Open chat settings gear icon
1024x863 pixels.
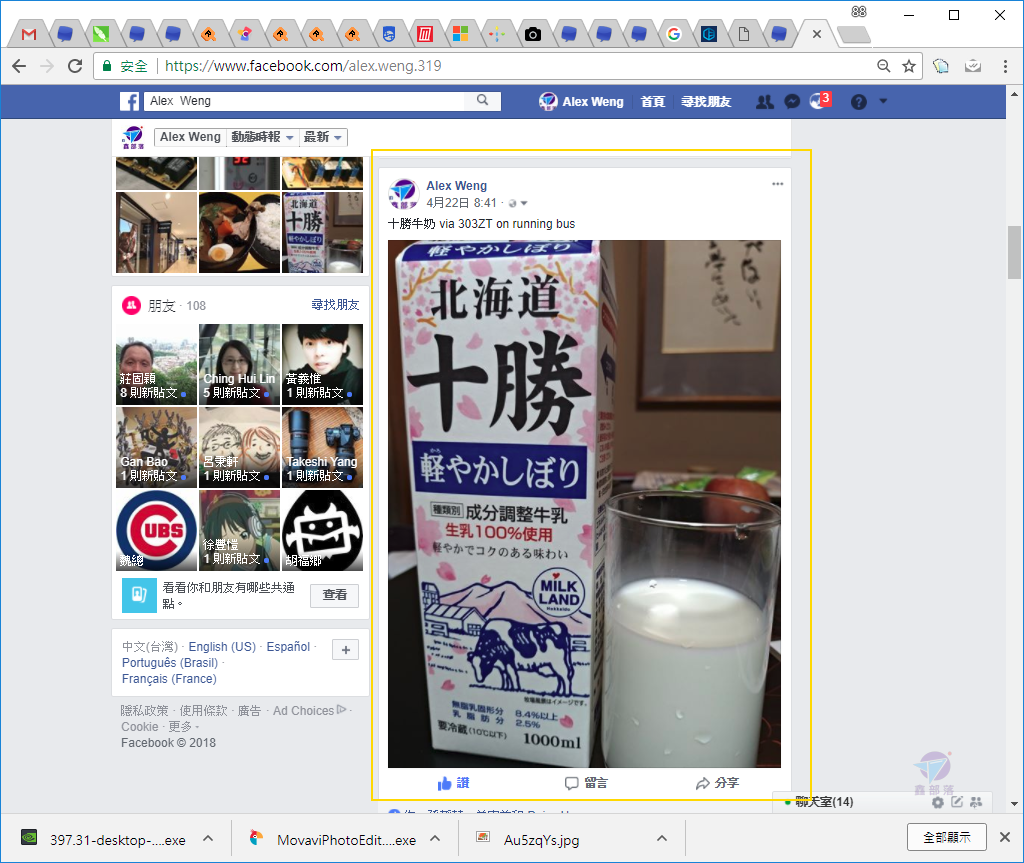(938, 802)
